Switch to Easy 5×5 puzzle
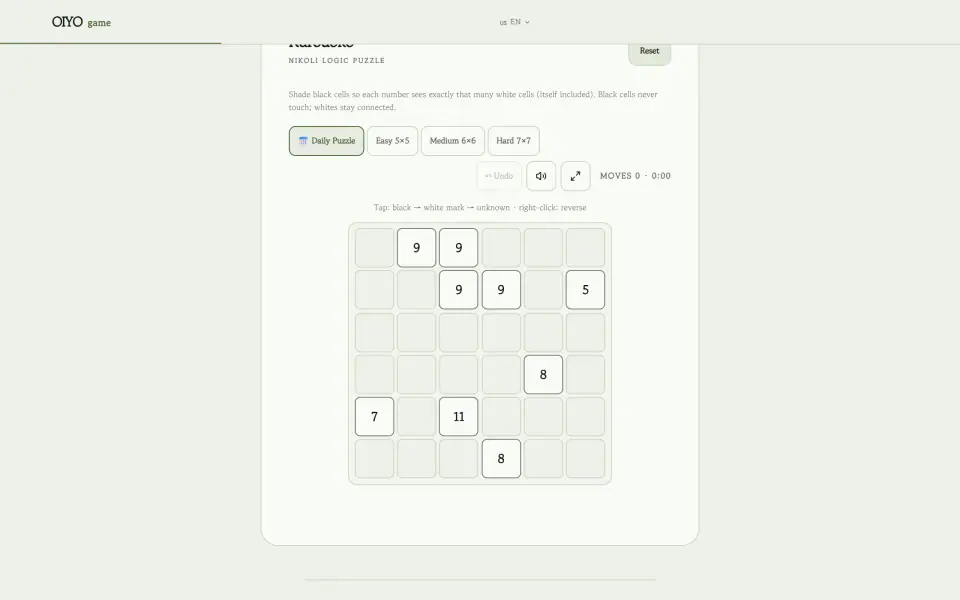Viewport: 960px width, 600px height. coord(392,141)
